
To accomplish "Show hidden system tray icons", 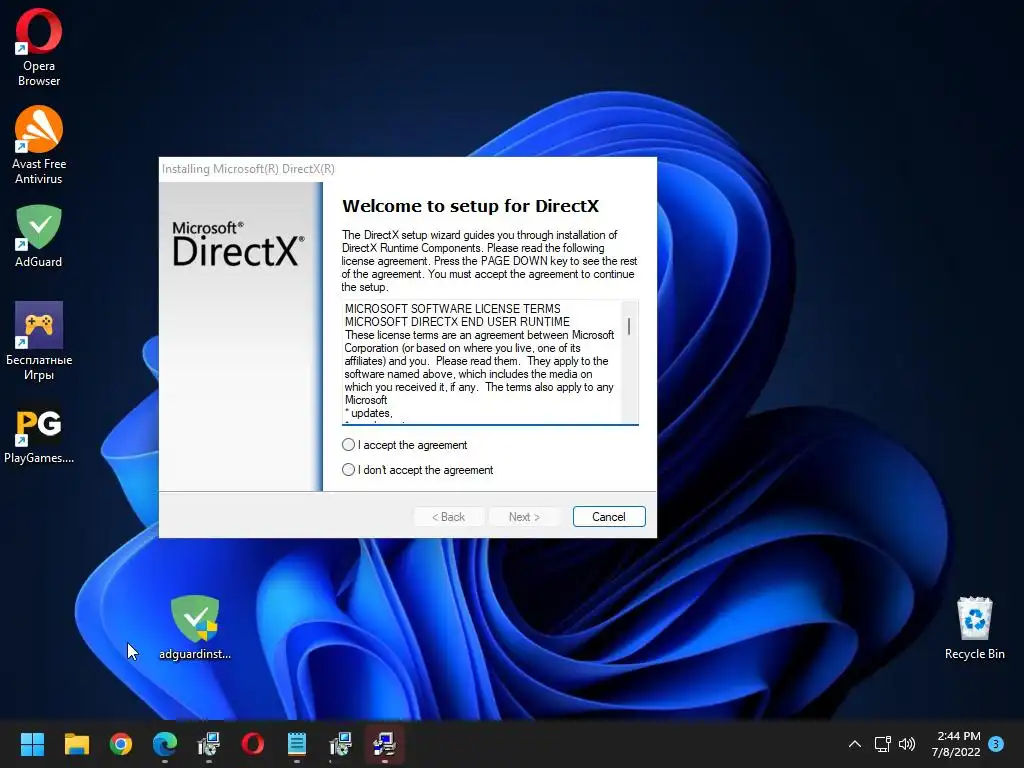I will tap(854, 744).
